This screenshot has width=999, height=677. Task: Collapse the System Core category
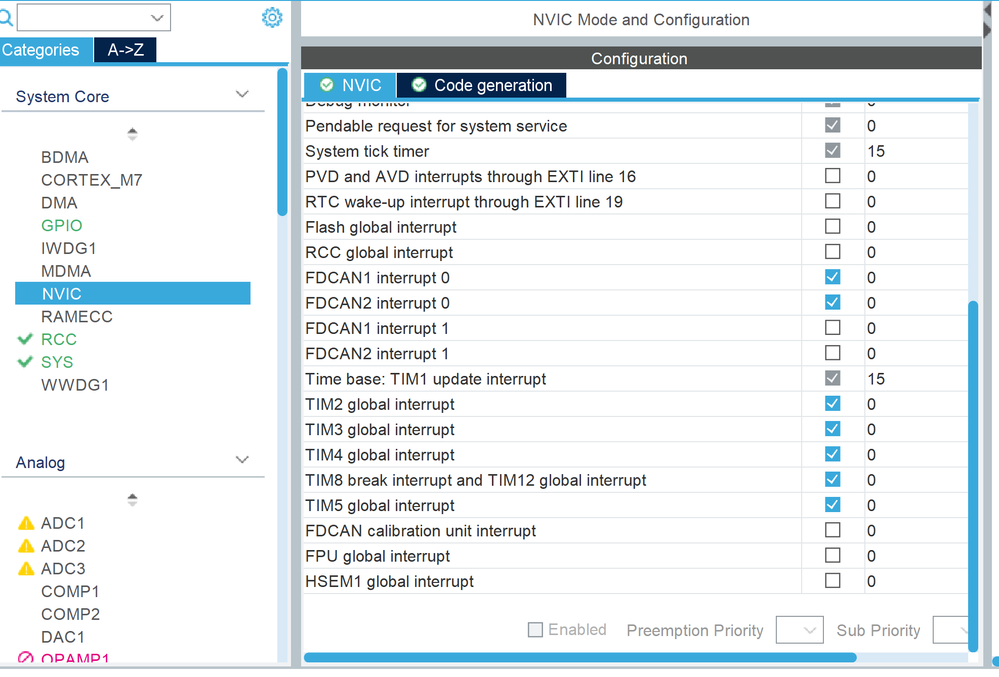point(242,95)
